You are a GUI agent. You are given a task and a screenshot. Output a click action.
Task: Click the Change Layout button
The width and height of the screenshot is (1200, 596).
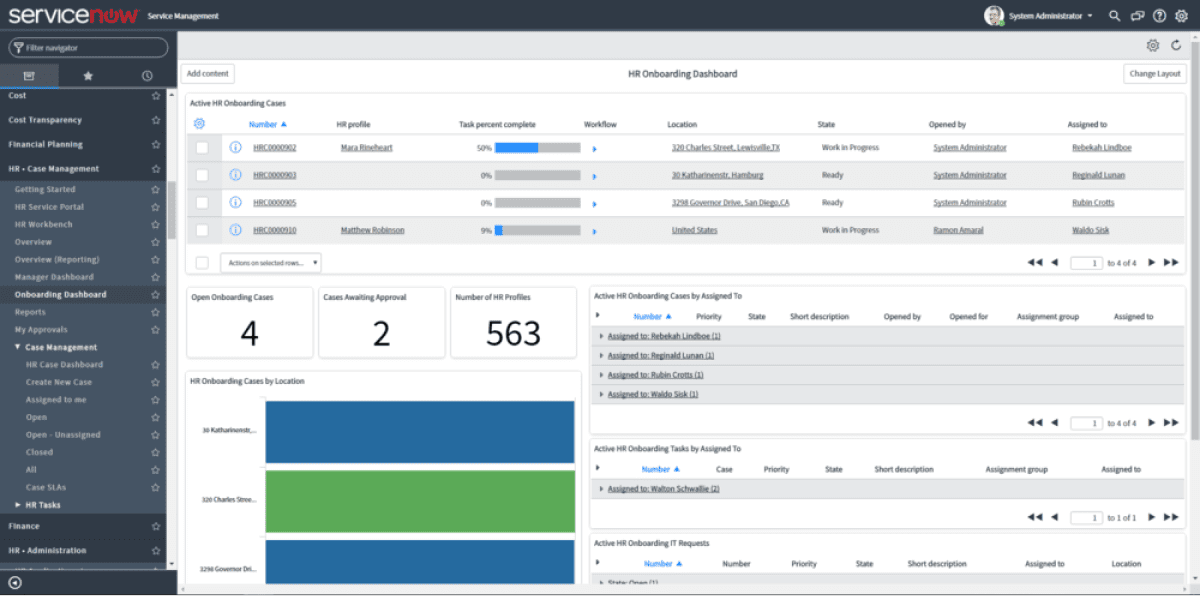click(1155, 74)
